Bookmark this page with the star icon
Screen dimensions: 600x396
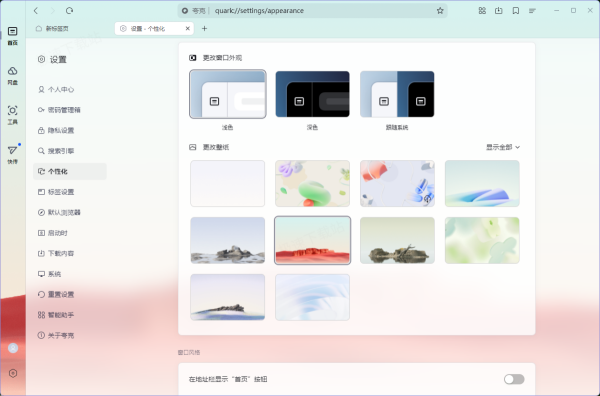[x=440, y=11]
